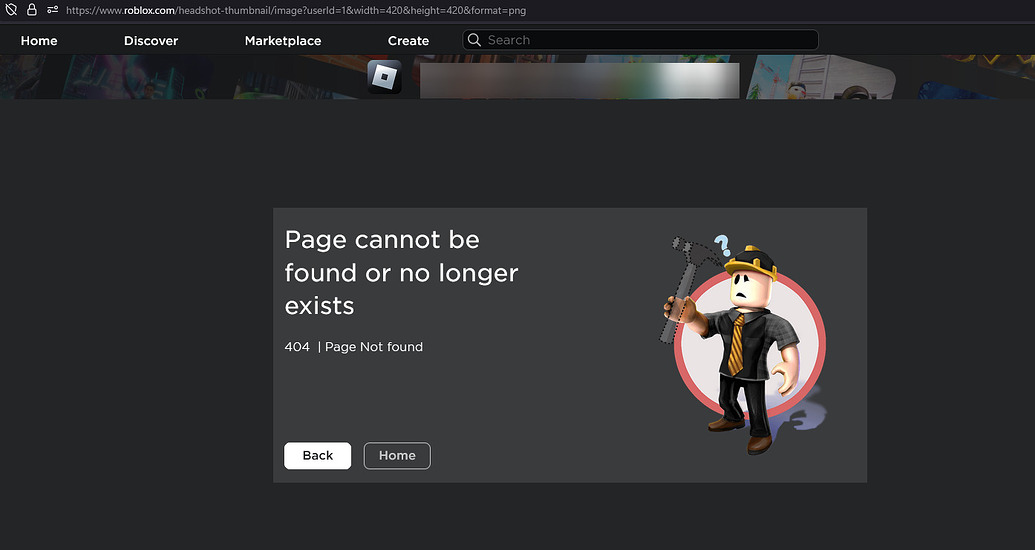The width and height of the screenshot is (1035, 550).
Task: Open the Discover navigation item
Action: pyautogui.click(x=151, y=41)
